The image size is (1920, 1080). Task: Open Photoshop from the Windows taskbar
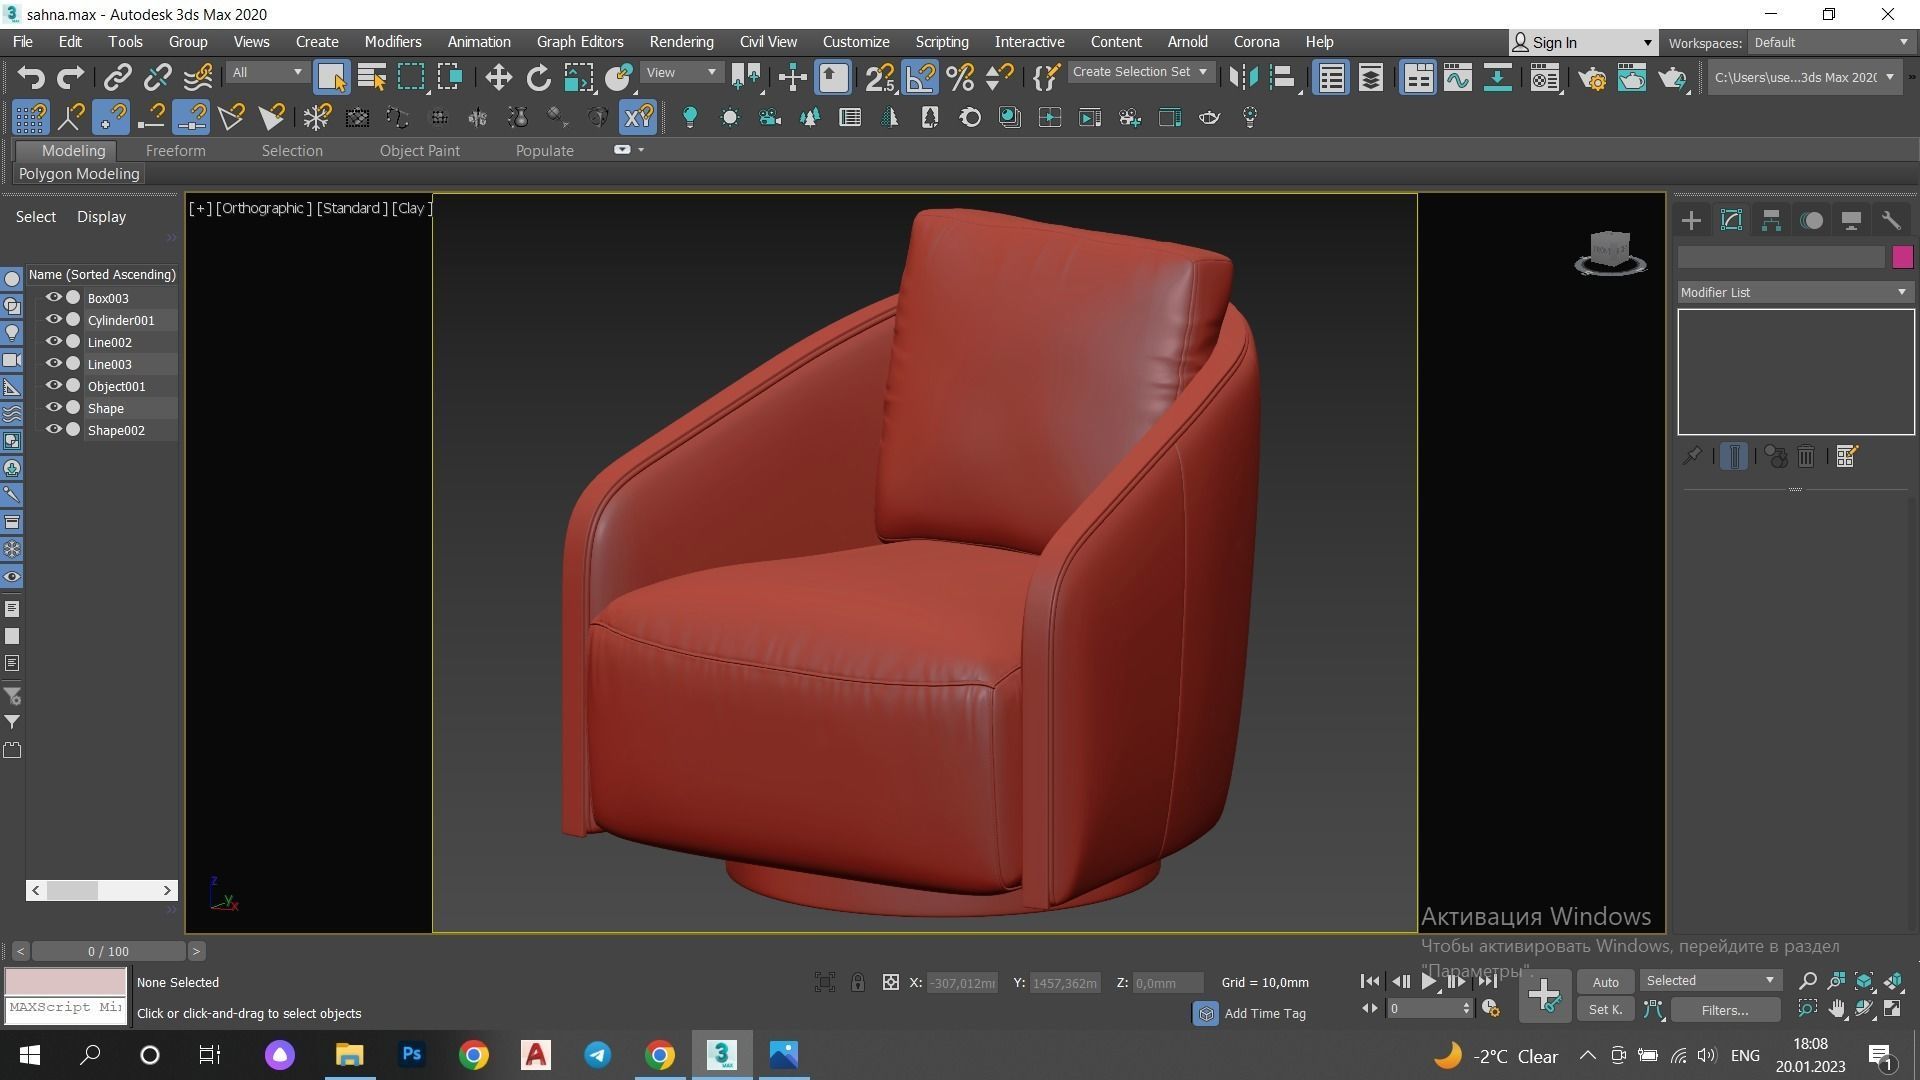(411, 1055)
